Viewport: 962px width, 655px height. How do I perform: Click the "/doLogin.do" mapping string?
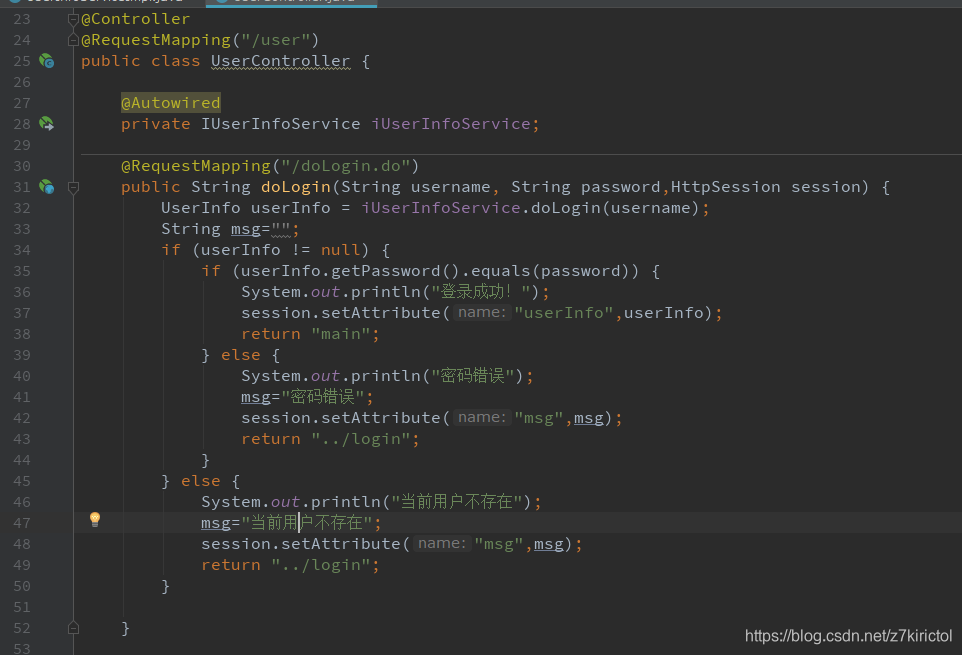pos(345,166)
